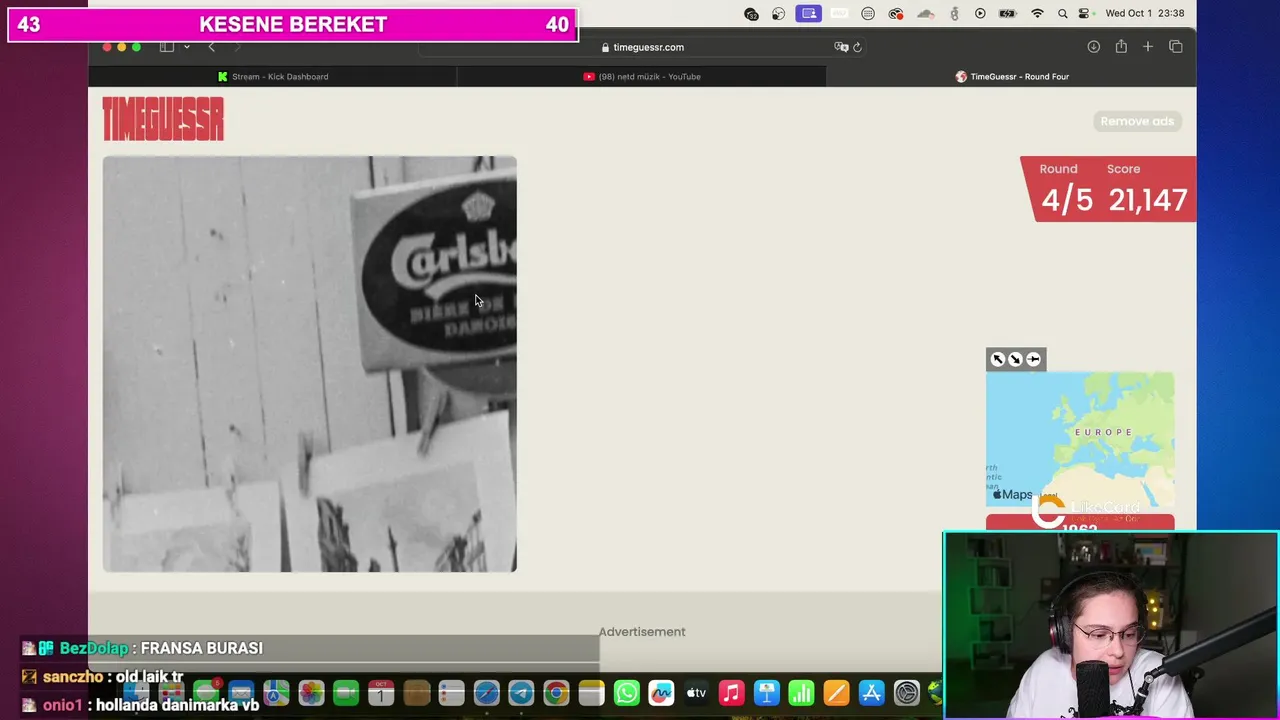This screenshot has width=1280, height=720.
Task: Click the battery status icon
Action: point(1008,13)
